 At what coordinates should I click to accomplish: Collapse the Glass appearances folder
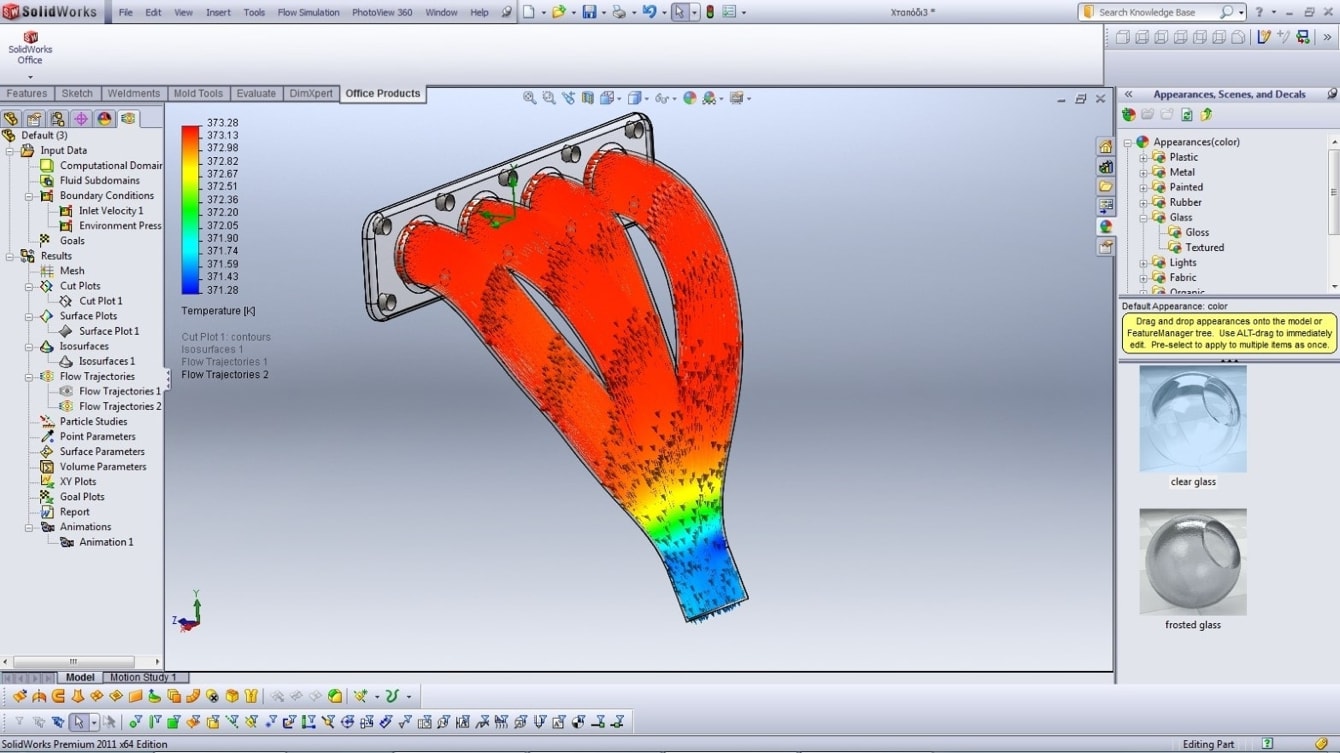click(x=1144, y=217)
